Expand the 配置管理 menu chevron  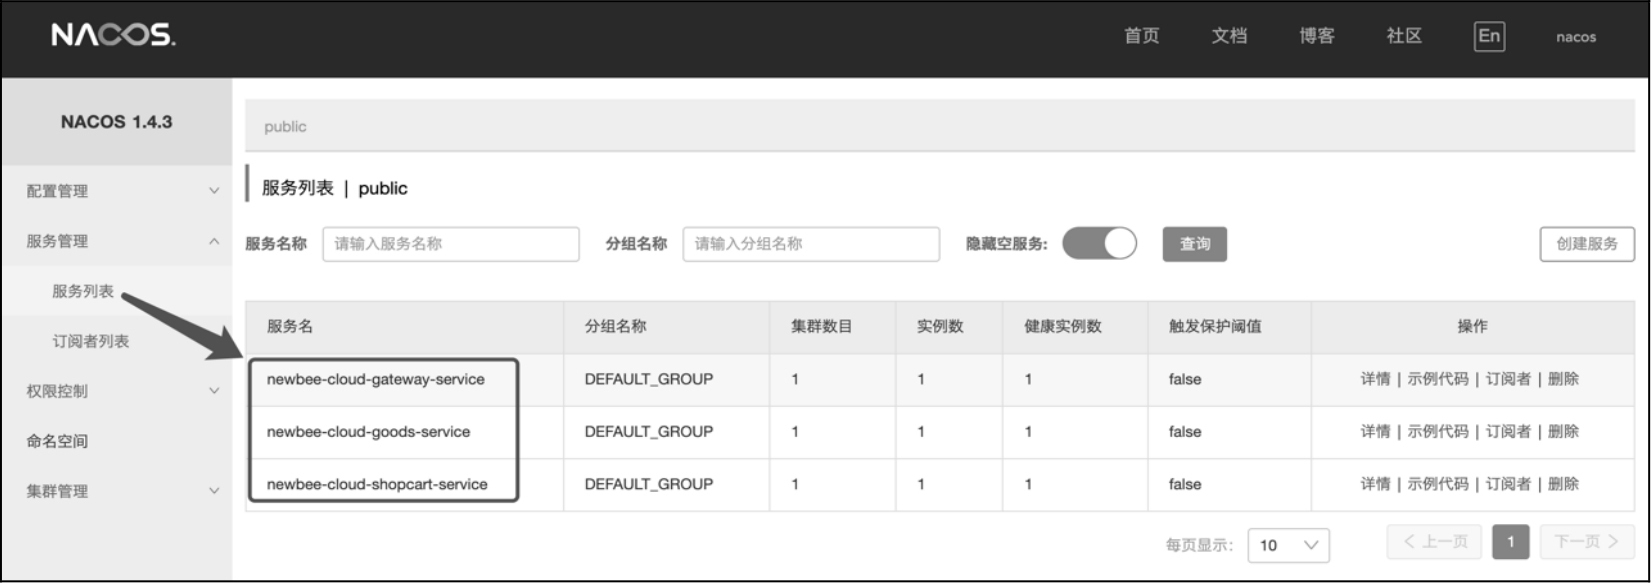point(214,190)
